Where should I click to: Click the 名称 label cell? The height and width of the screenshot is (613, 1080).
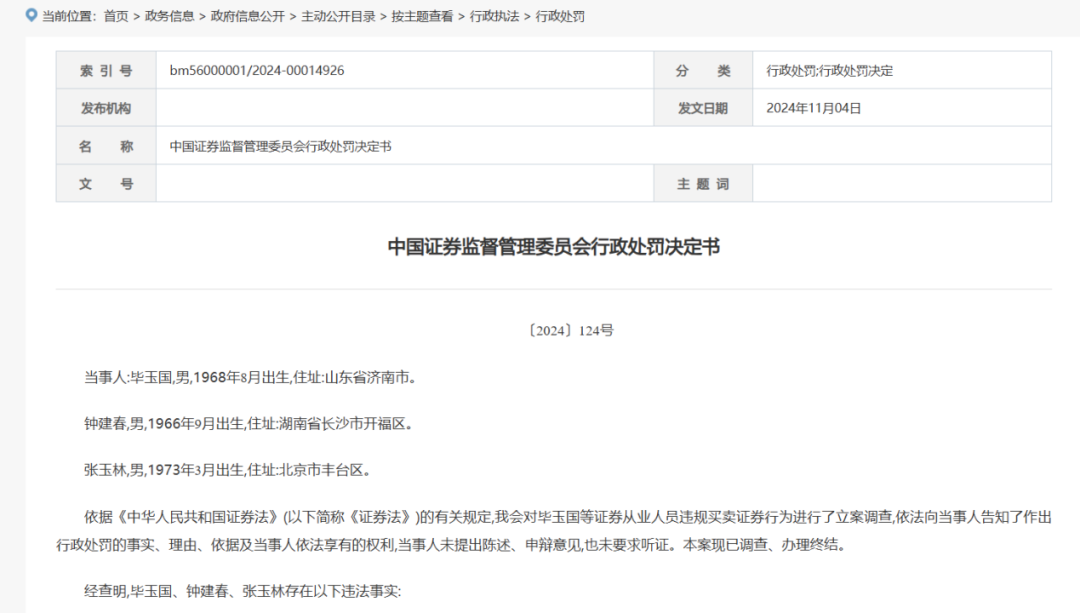(106, 146)
